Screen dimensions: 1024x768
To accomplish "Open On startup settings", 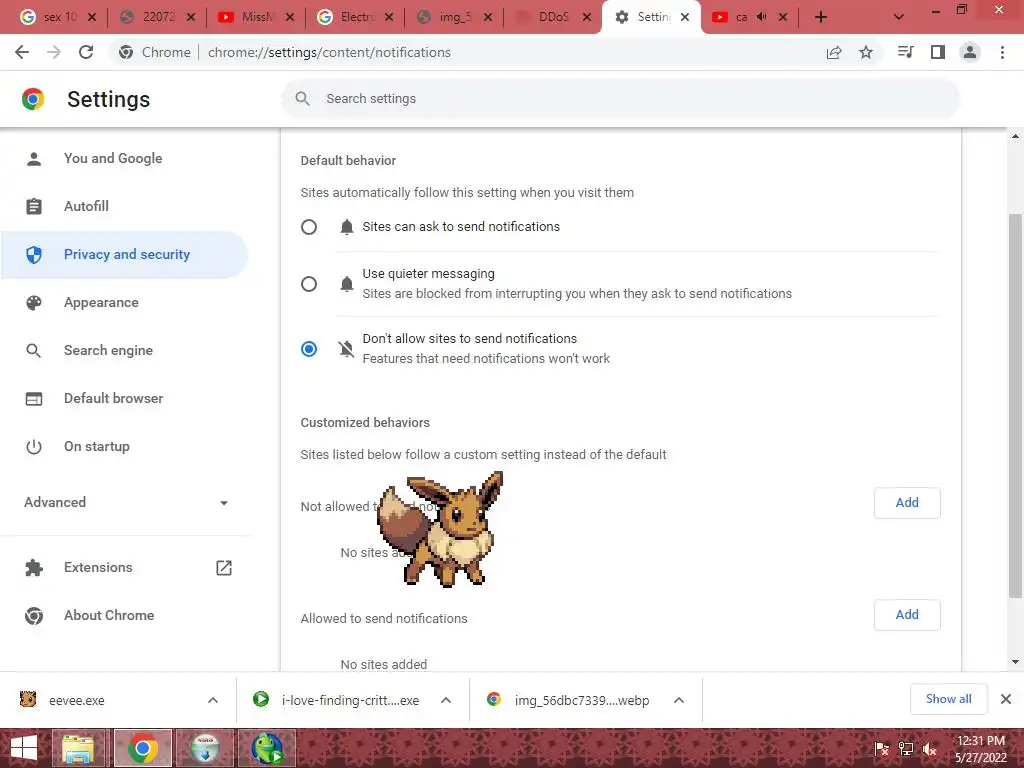I will point(96,447).
